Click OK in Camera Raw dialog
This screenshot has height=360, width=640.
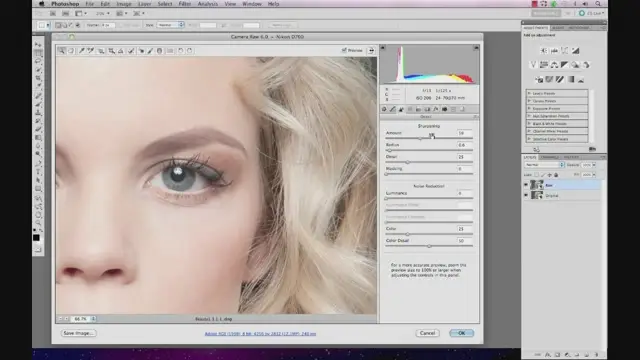pos(462,333)
